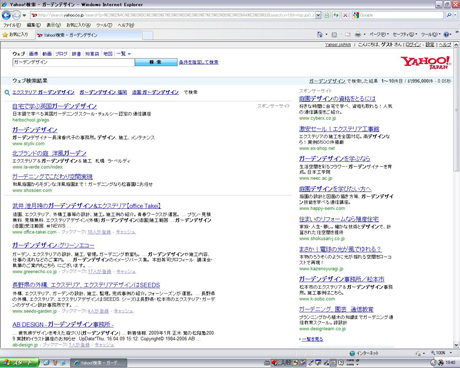Click related search ガーデンデザイン 福岡

pyautogui.click(x=103, y=92)
